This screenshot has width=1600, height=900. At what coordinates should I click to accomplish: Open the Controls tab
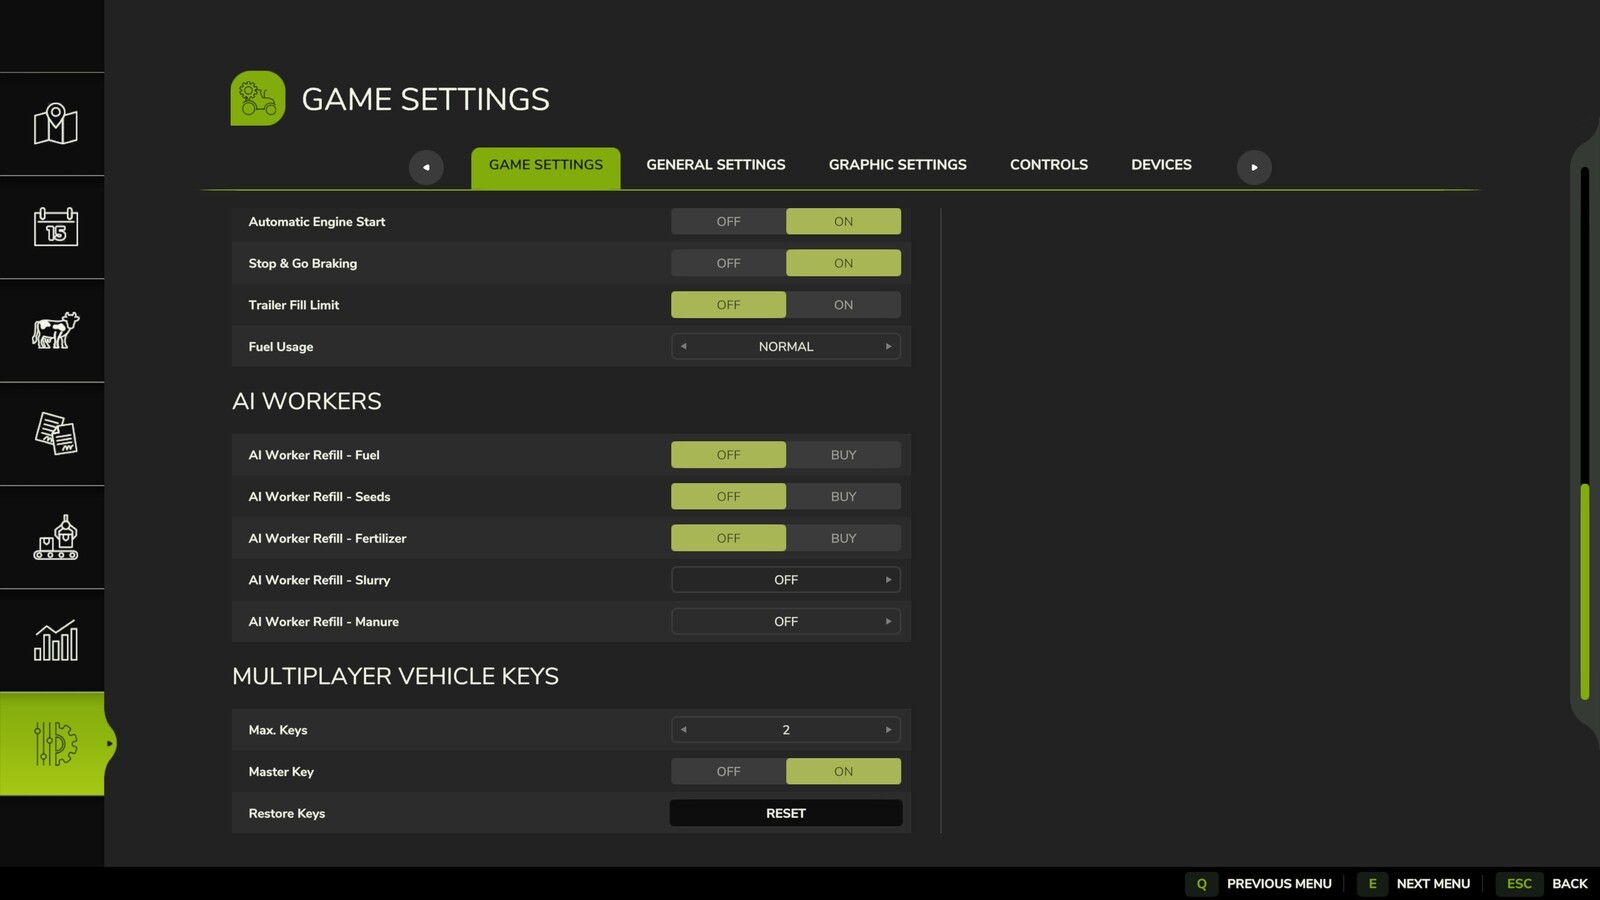coord(1048,164)
